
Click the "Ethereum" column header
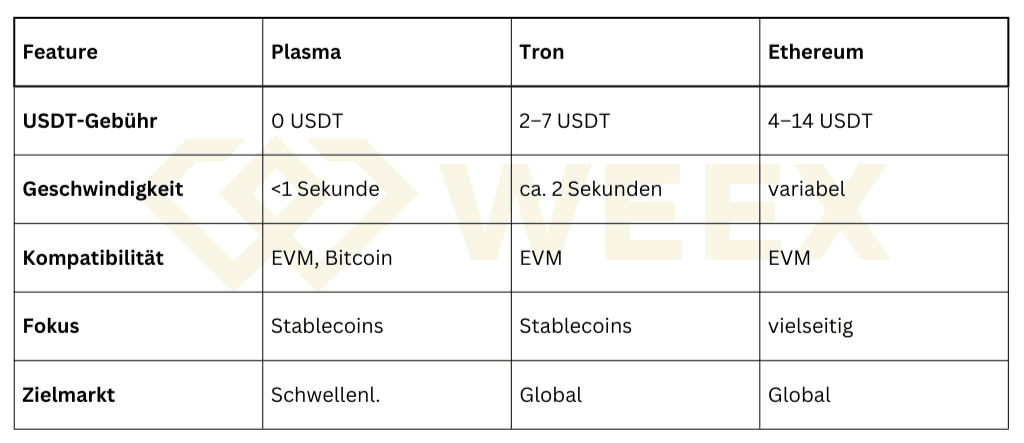click(x=815, y=52)
